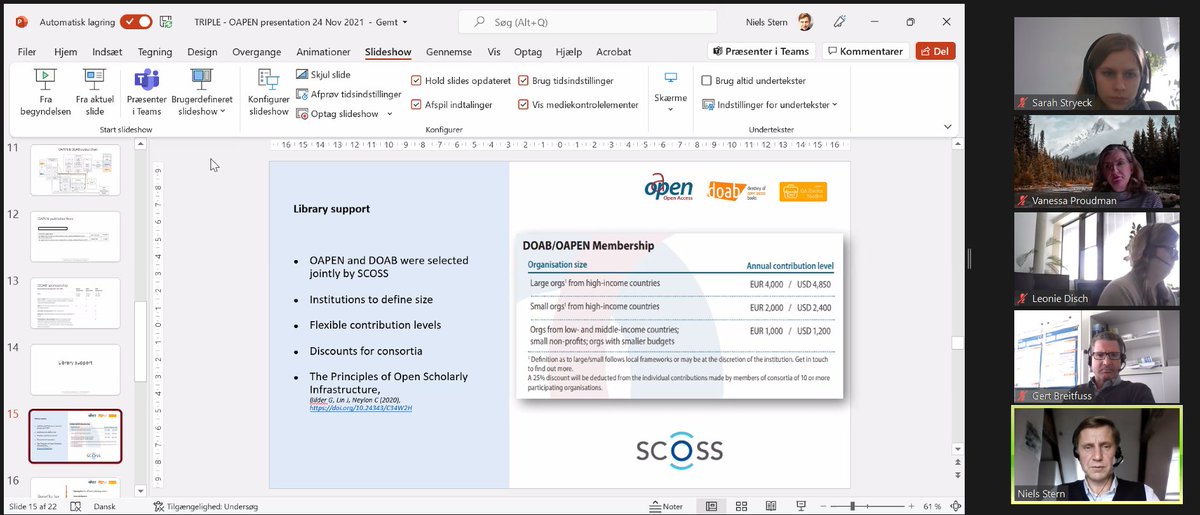Select slide 13 thumbnail
Viewport: 1200px width, 515px height.
click(x=75, y=303)
